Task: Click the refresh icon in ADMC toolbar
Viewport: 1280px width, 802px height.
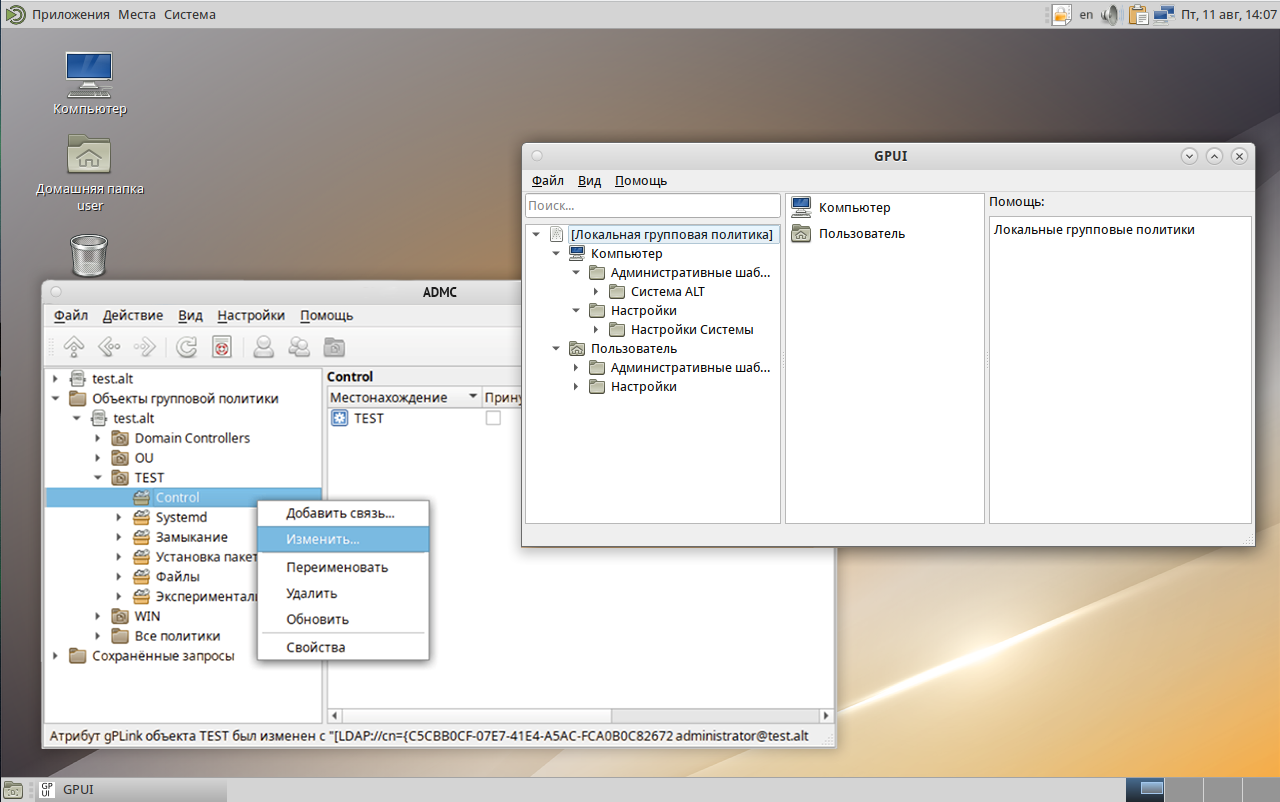Action: coord(187,347)
